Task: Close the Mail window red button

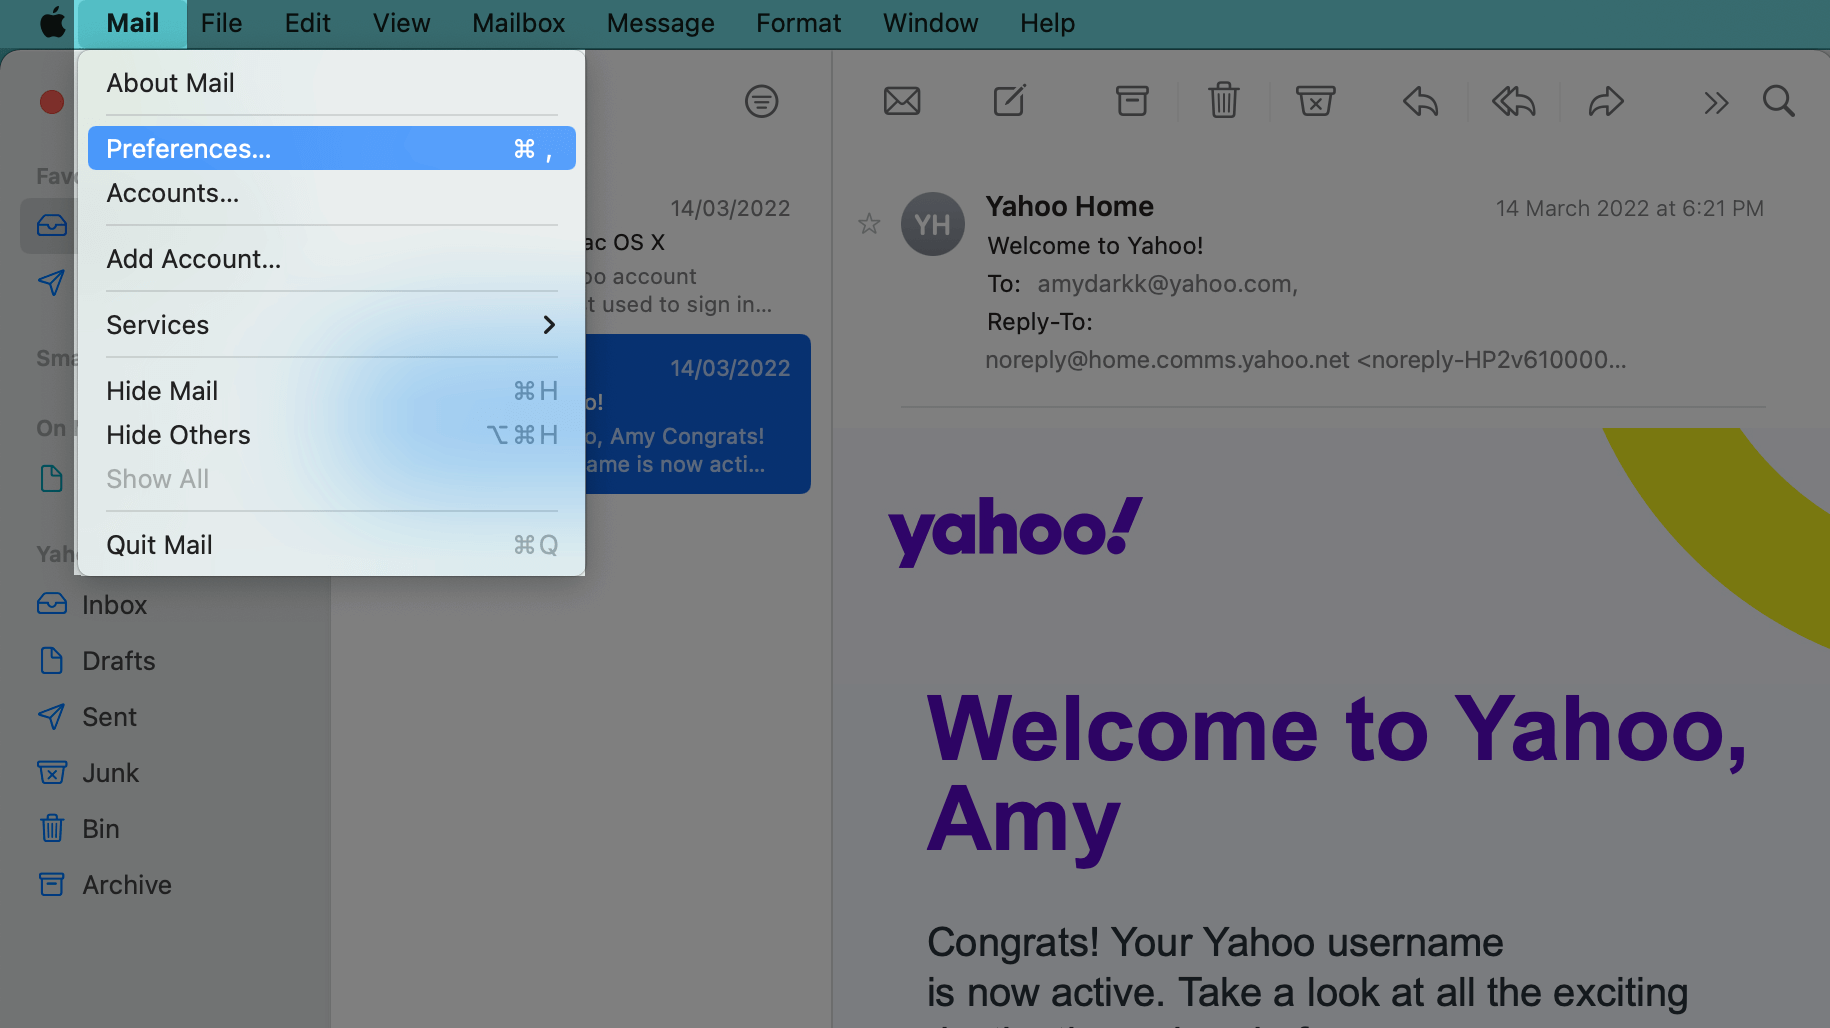Action: [x=52, y=102]
